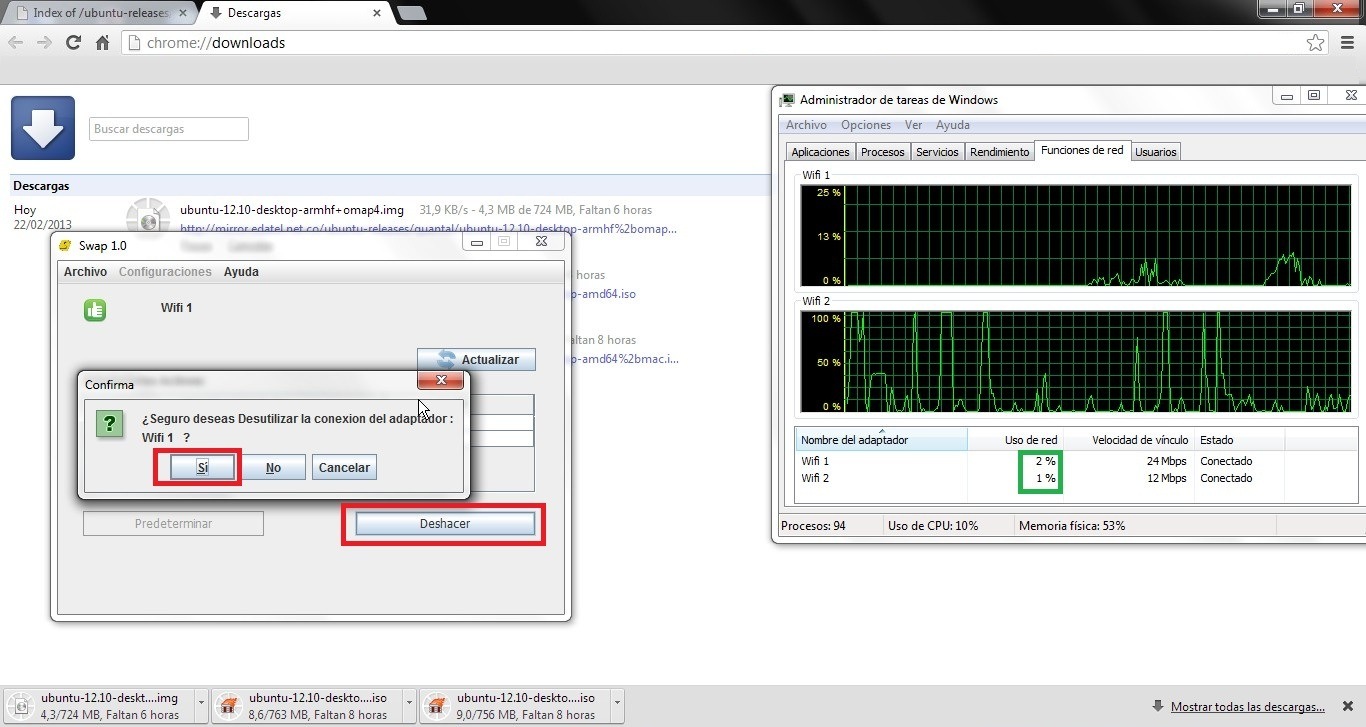Image resolution: width=1366 pixels, height=727 pixels.
Task: Open Ayuda menu in Task Manager
Action: pos(952,125)
